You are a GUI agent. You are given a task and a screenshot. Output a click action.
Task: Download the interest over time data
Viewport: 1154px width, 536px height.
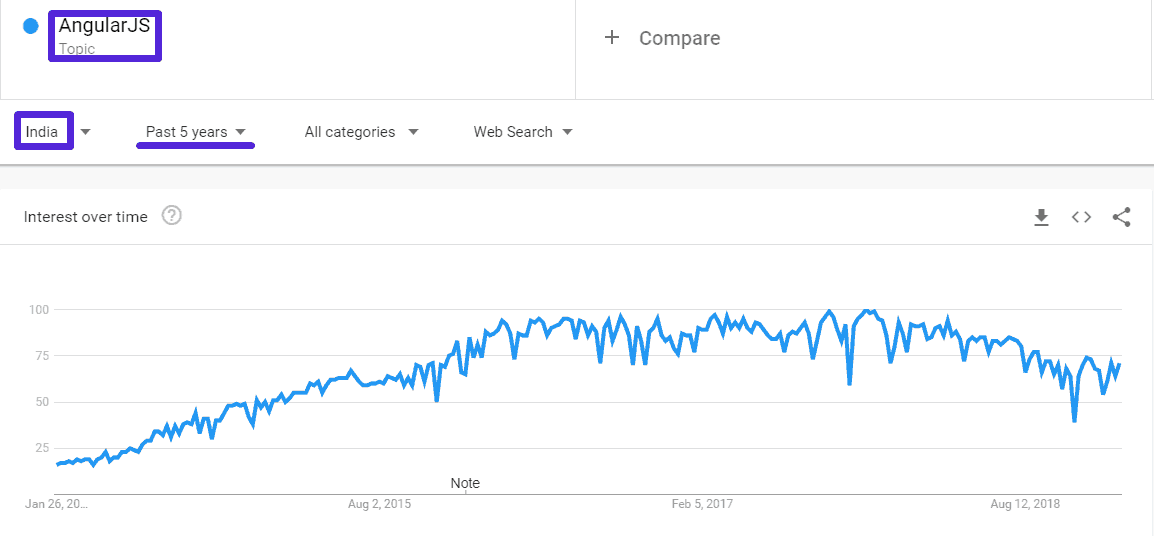(x=1041, y=217)
